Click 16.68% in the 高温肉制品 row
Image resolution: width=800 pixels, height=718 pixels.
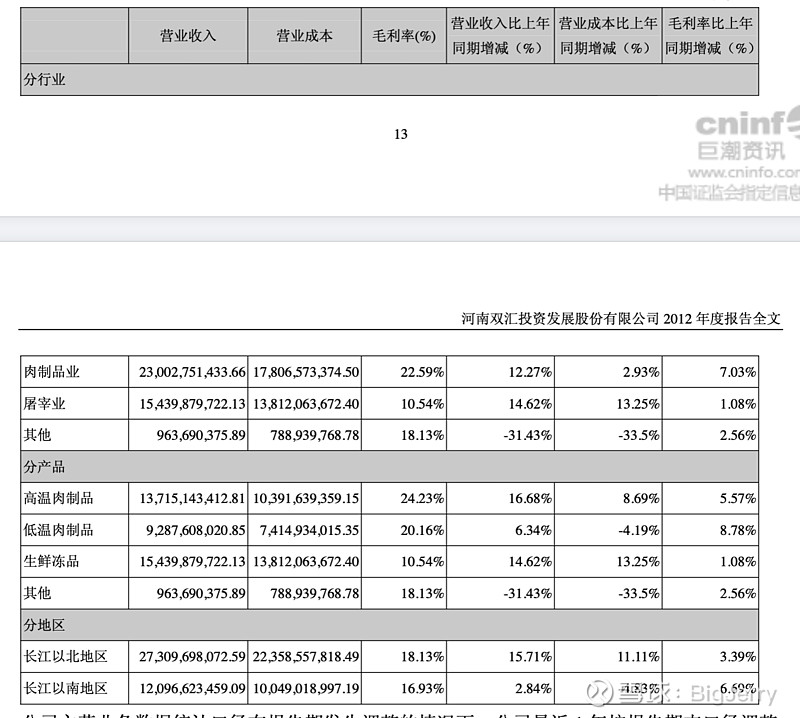(x=530, y=498)
